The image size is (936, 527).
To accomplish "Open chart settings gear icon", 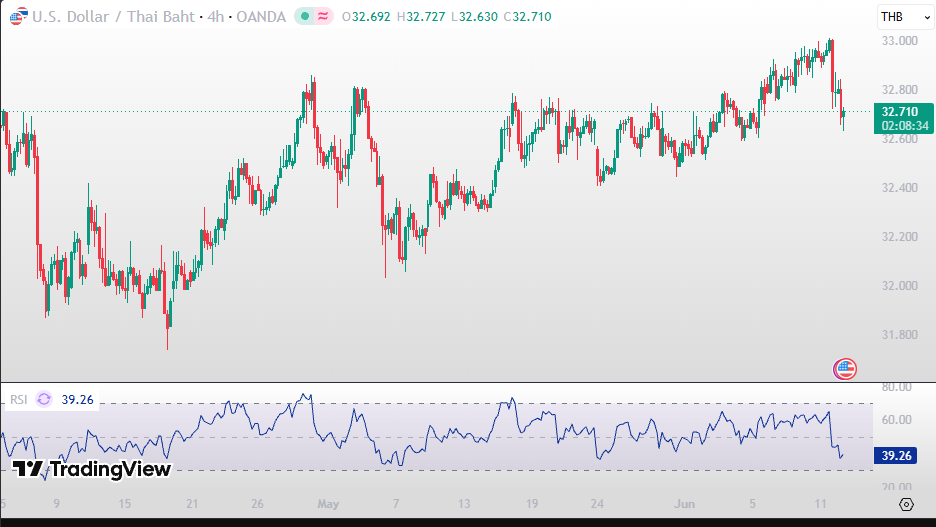I will pyautogui.click(x=906, y=504).
